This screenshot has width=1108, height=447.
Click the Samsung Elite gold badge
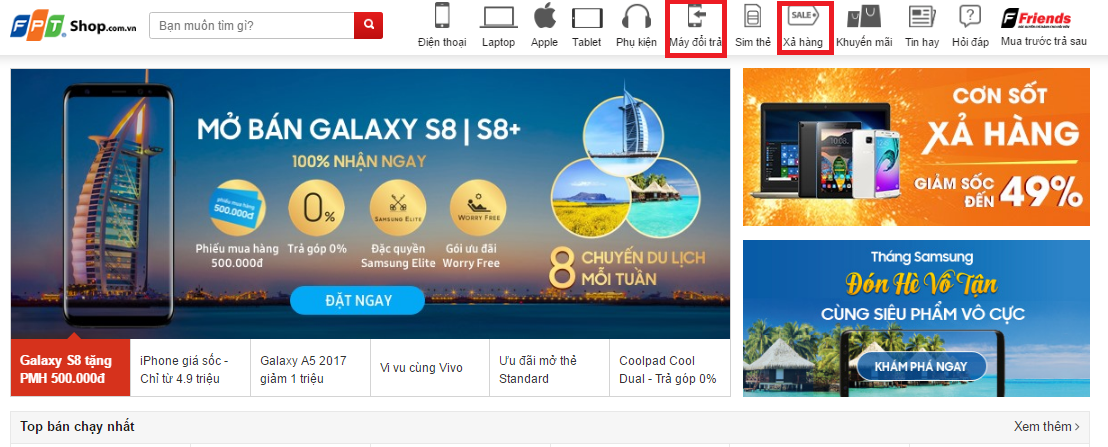pos(398,210)
